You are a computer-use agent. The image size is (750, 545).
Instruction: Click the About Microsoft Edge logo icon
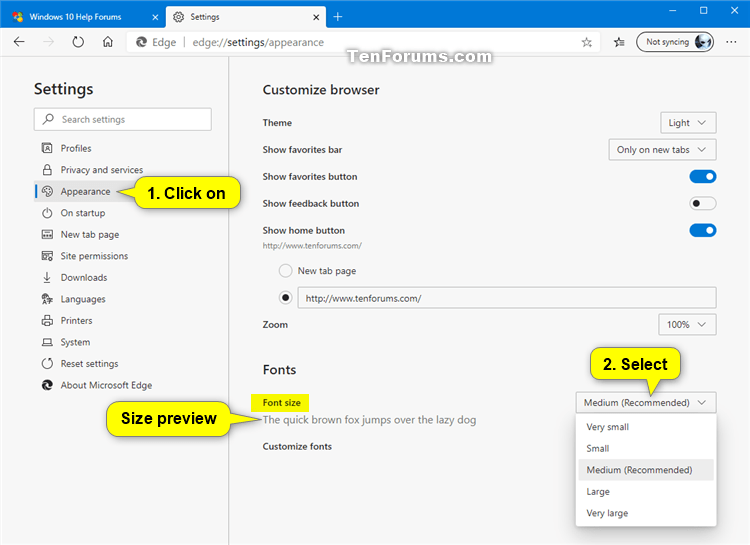[x=47, y=385]
